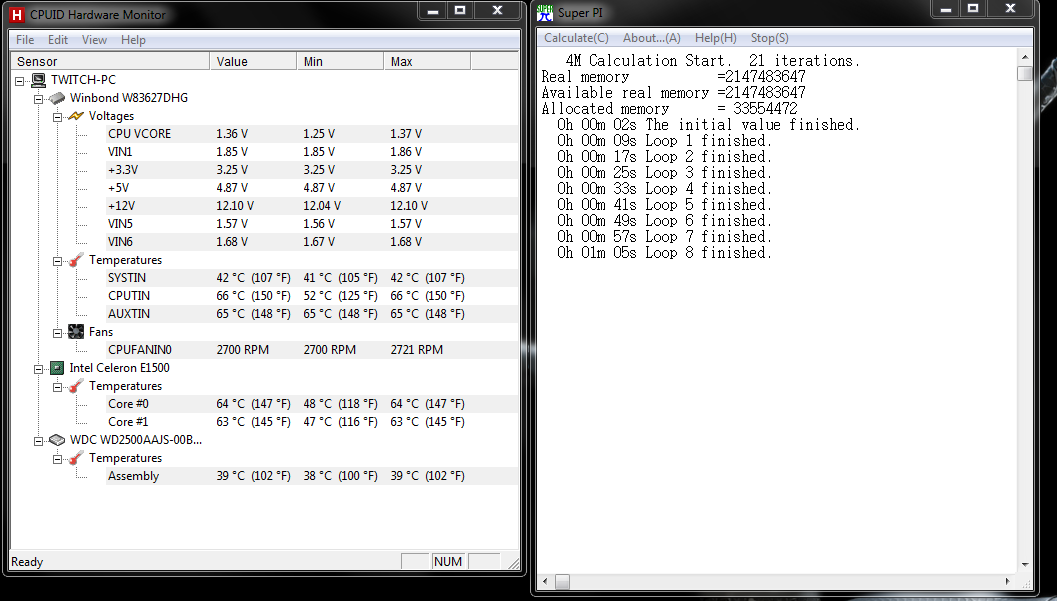
Task: Select the Core #1 temperature row
Action: [312, 422]
